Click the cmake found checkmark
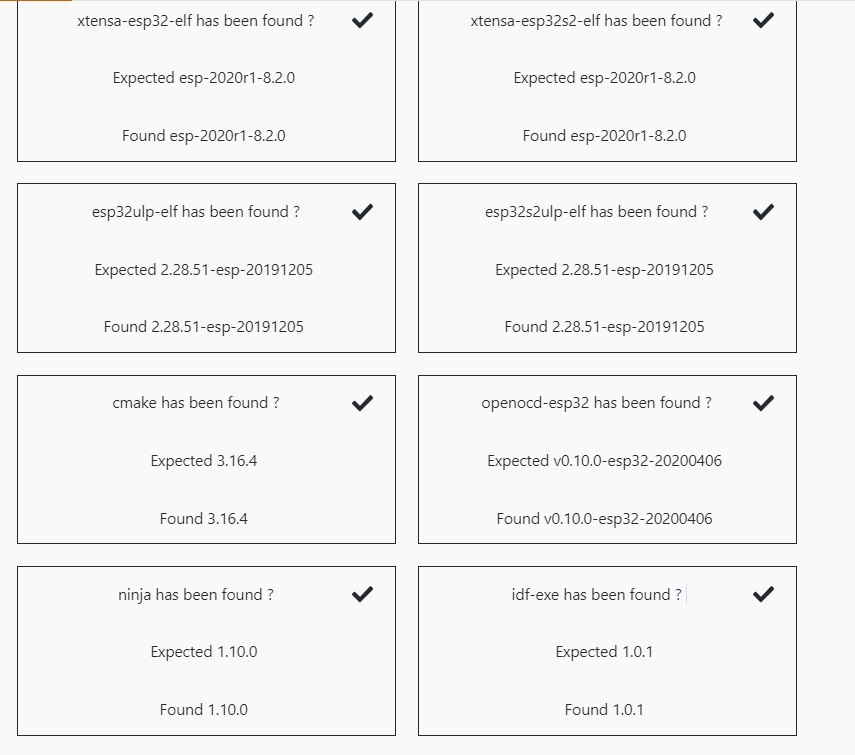Screen dimensions: 855x755 point(362,403)
